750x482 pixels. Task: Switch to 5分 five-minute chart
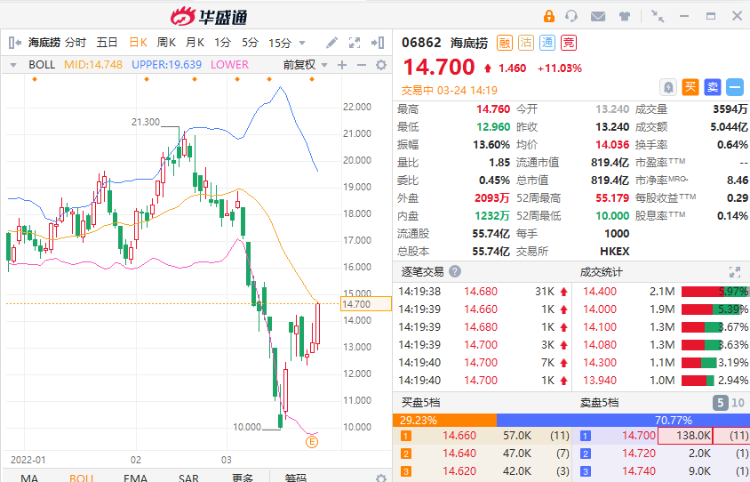click(250, 43)
